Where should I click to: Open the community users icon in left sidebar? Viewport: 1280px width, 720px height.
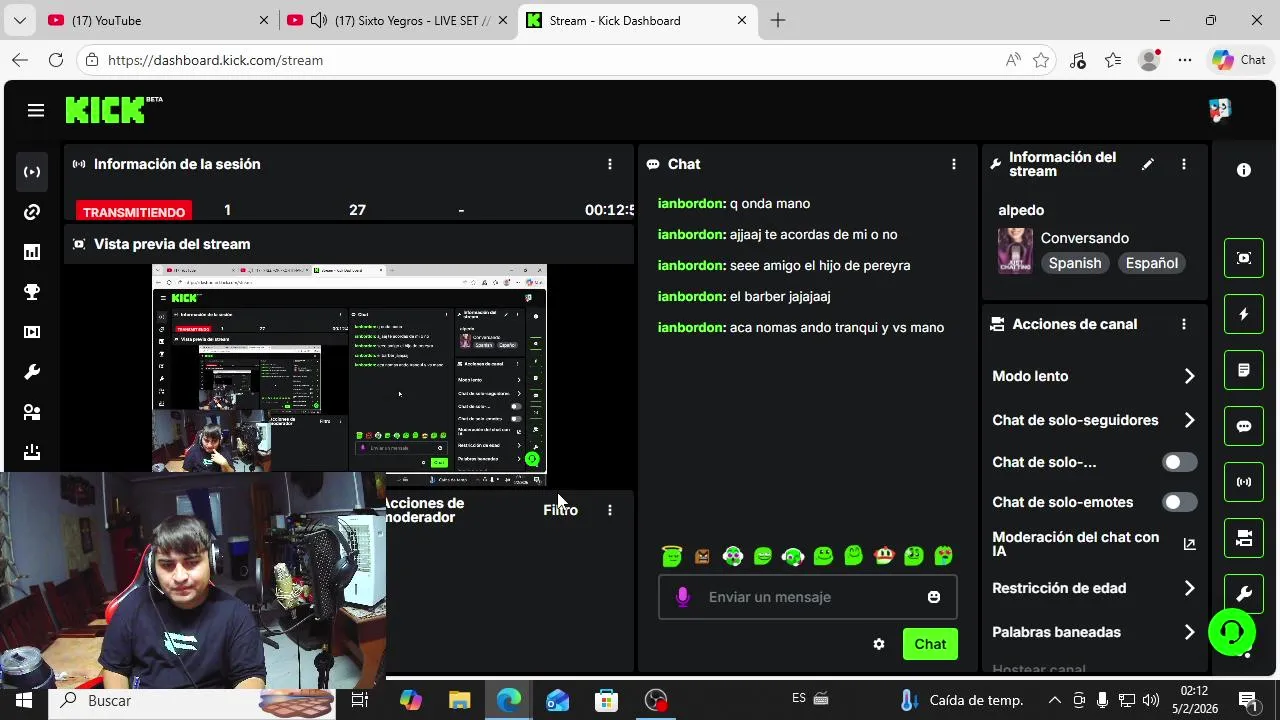[x=32, y=412]
